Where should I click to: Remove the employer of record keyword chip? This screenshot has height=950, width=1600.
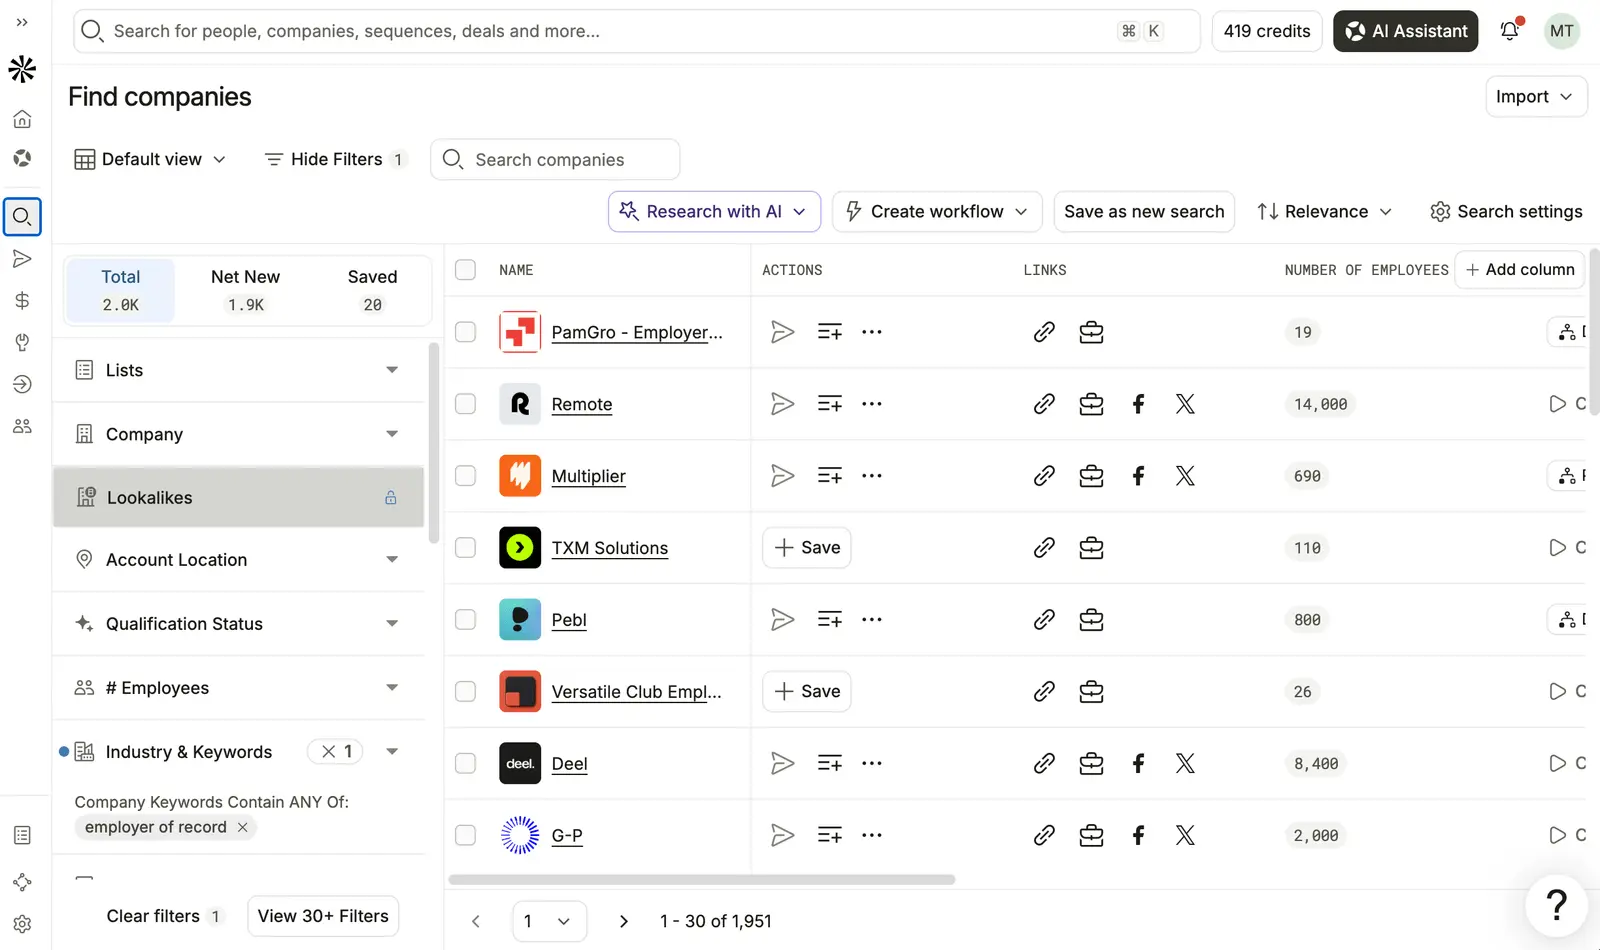[x=242, y=827]
